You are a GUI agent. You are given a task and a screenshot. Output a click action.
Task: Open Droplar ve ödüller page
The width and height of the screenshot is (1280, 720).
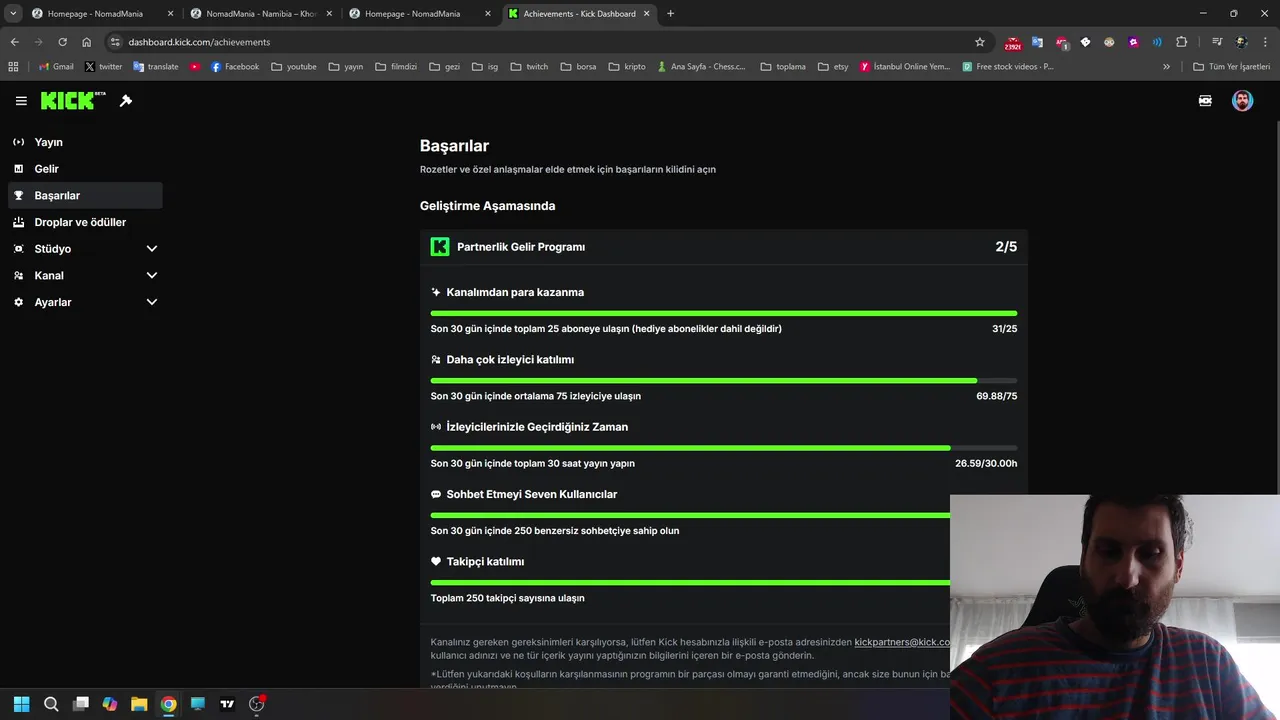80,222
